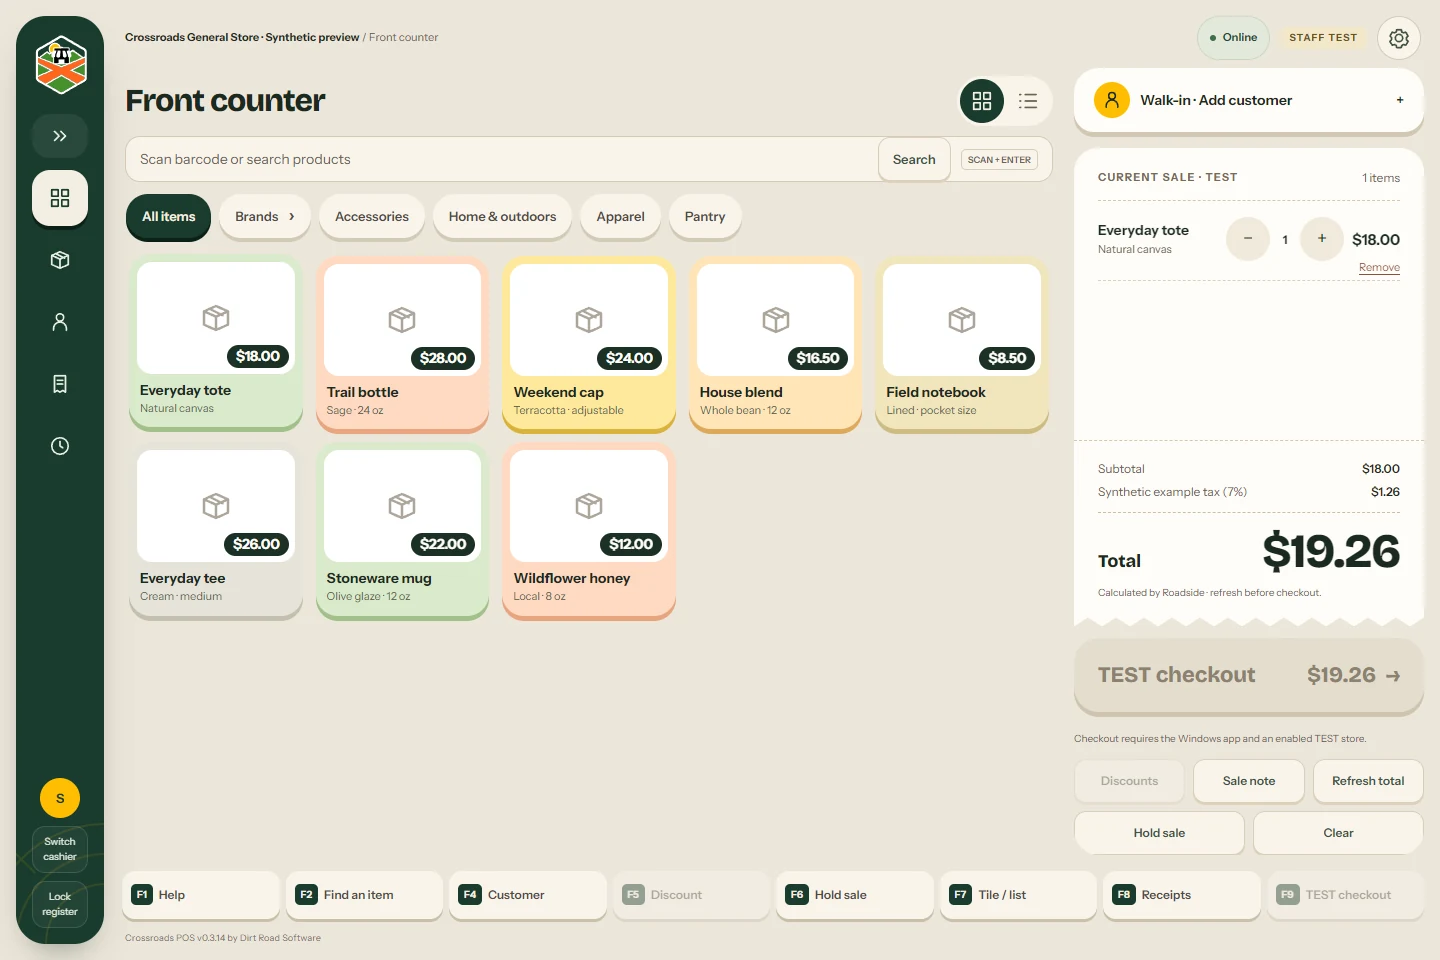
Task: Expand the sidebar with double-chevron icon
Action: (x=60, y=136)
